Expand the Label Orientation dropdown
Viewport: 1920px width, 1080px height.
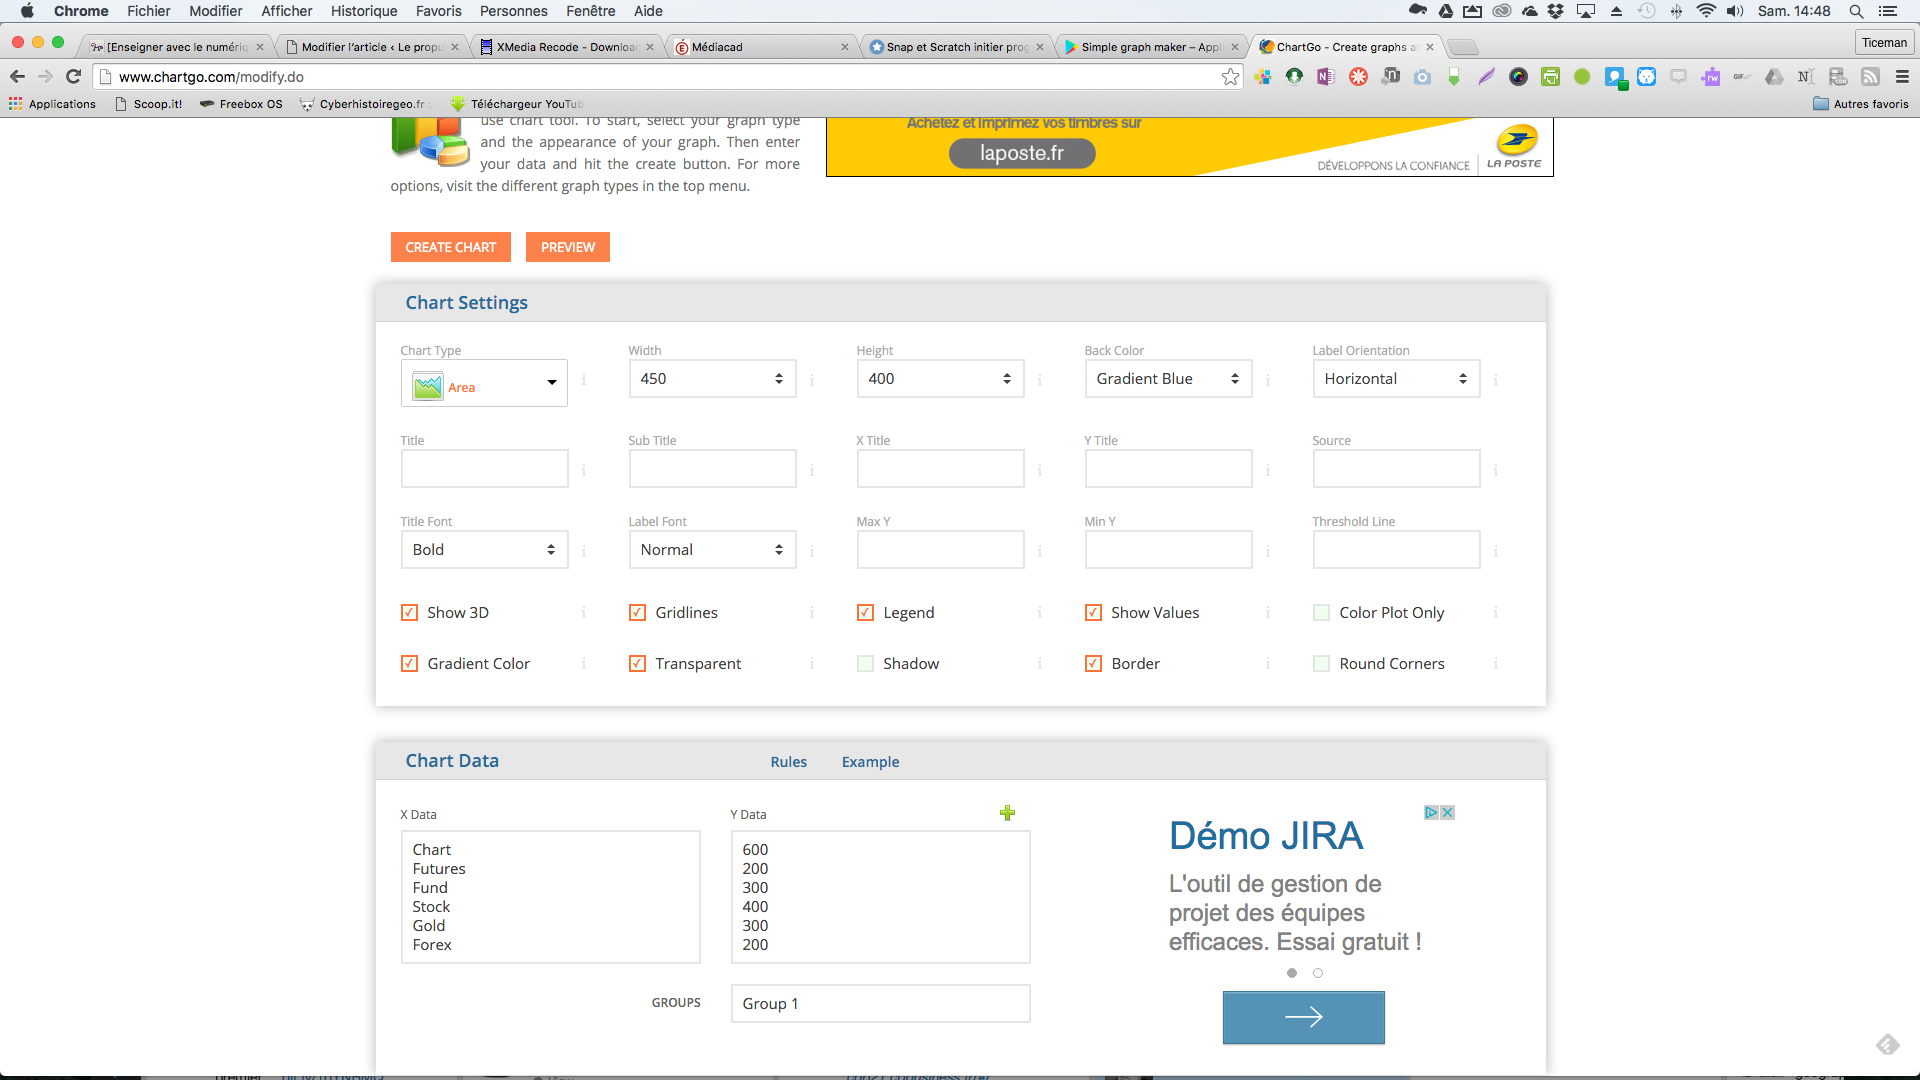click(x=1395, y=378)
